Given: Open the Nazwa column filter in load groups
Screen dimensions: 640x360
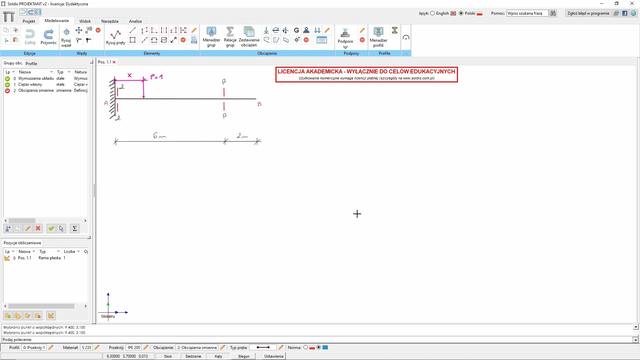Looking at the screenshot, I should coord(51,72).
